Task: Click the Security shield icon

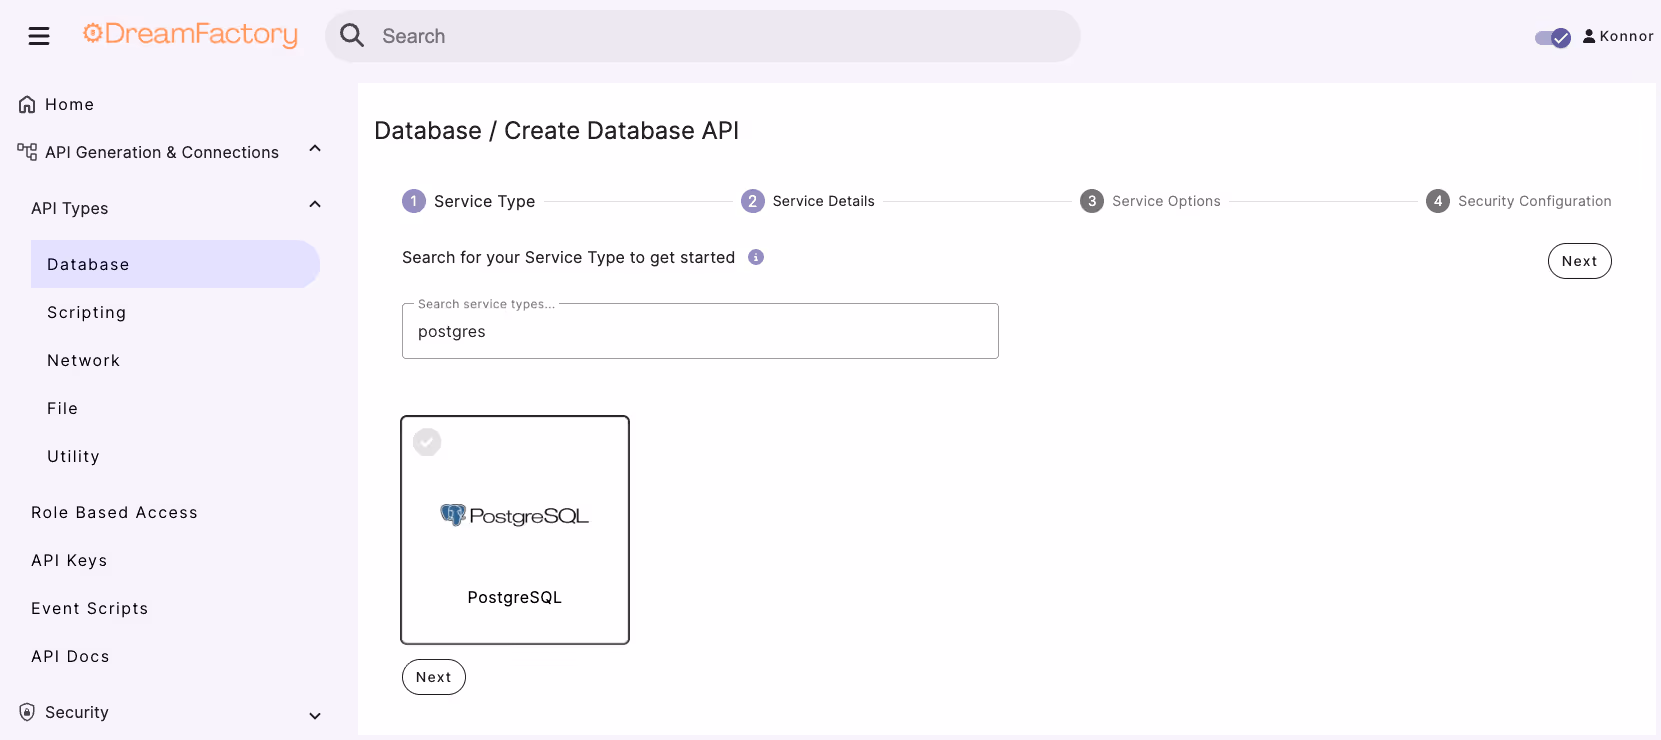Action: tap(27, 712)
